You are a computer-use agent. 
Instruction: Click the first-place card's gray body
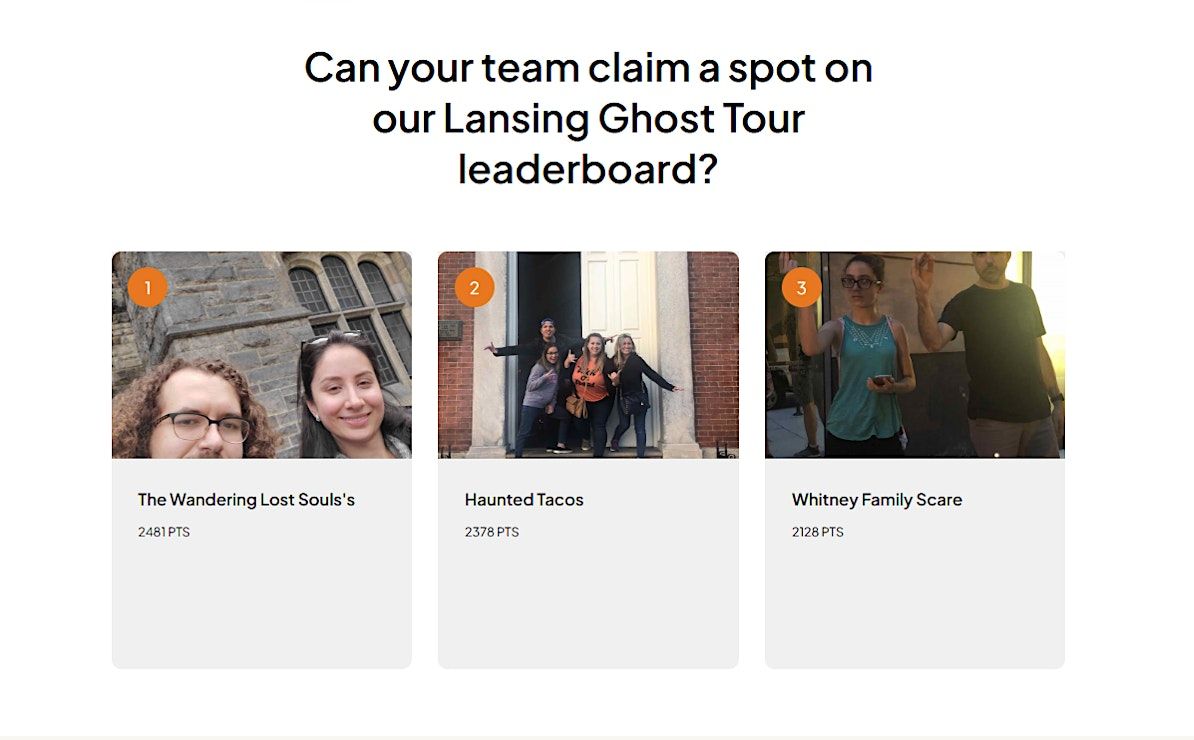coord(262,563)
